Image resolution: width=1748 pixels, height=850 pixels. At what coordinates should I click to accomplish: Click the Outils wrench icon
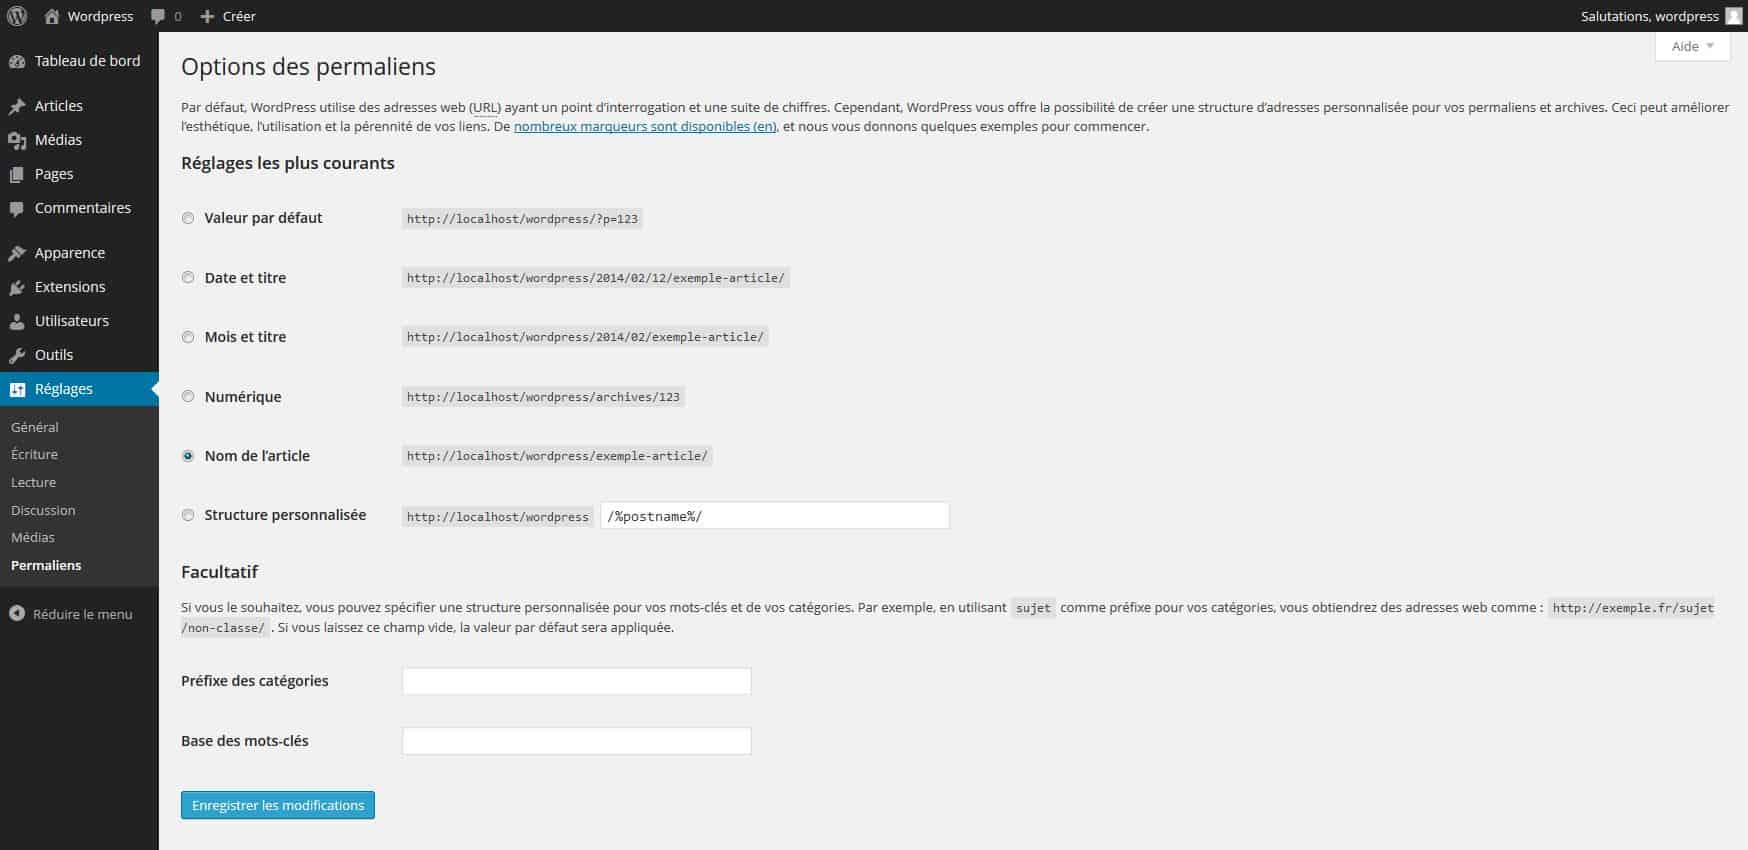pos(17,355)
